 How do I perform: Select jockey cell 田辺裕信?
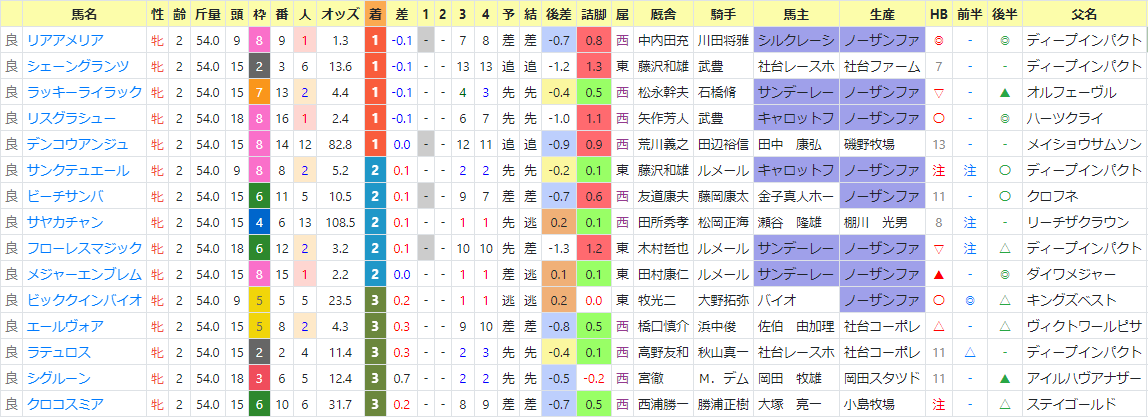tap(723, 145)
